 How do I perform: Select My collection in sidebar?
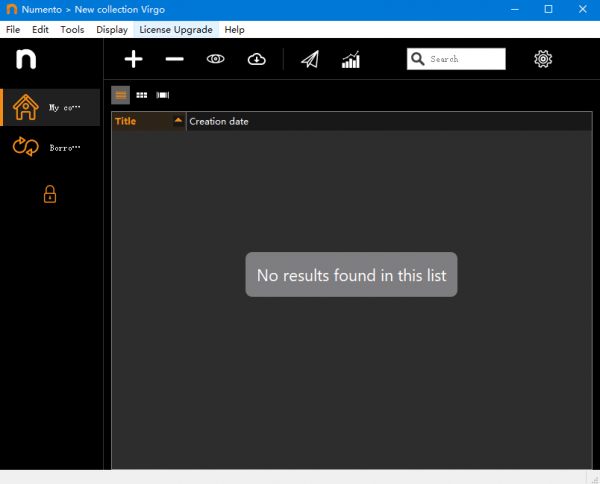point(50,107)
